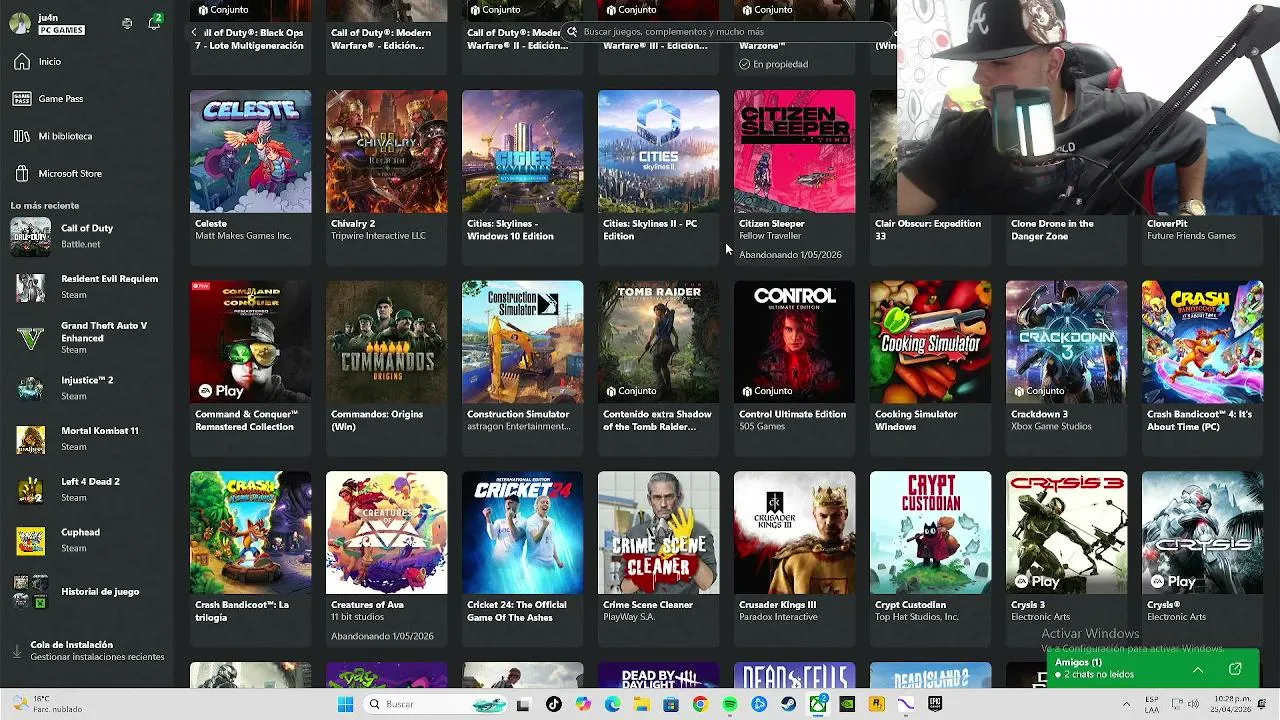The height and width of the screenshot is (720, 1280).
Task: Open the Crypt Custodian cover
Action: (930, 533)
